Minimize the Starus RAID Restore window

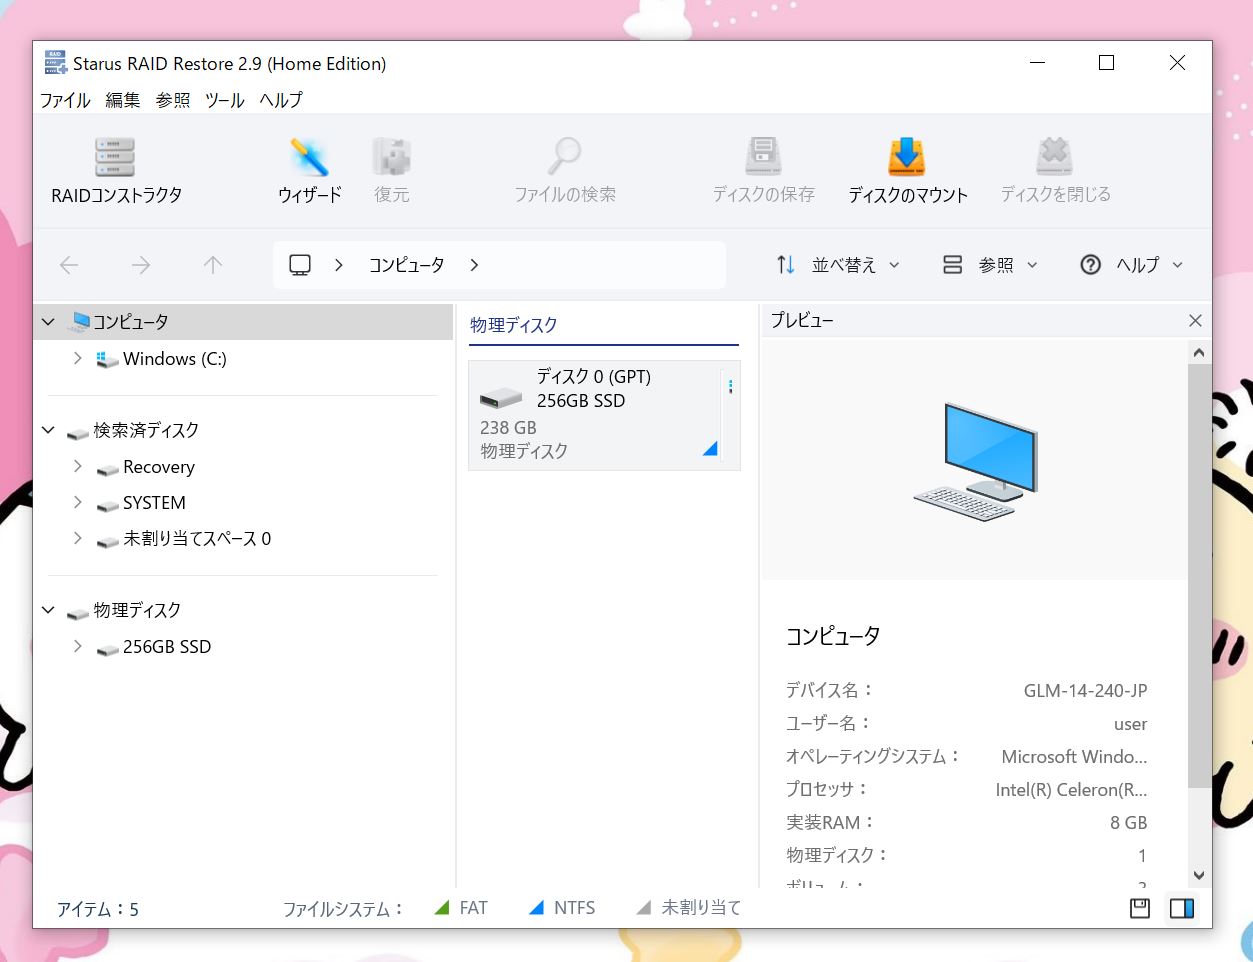1037,63
